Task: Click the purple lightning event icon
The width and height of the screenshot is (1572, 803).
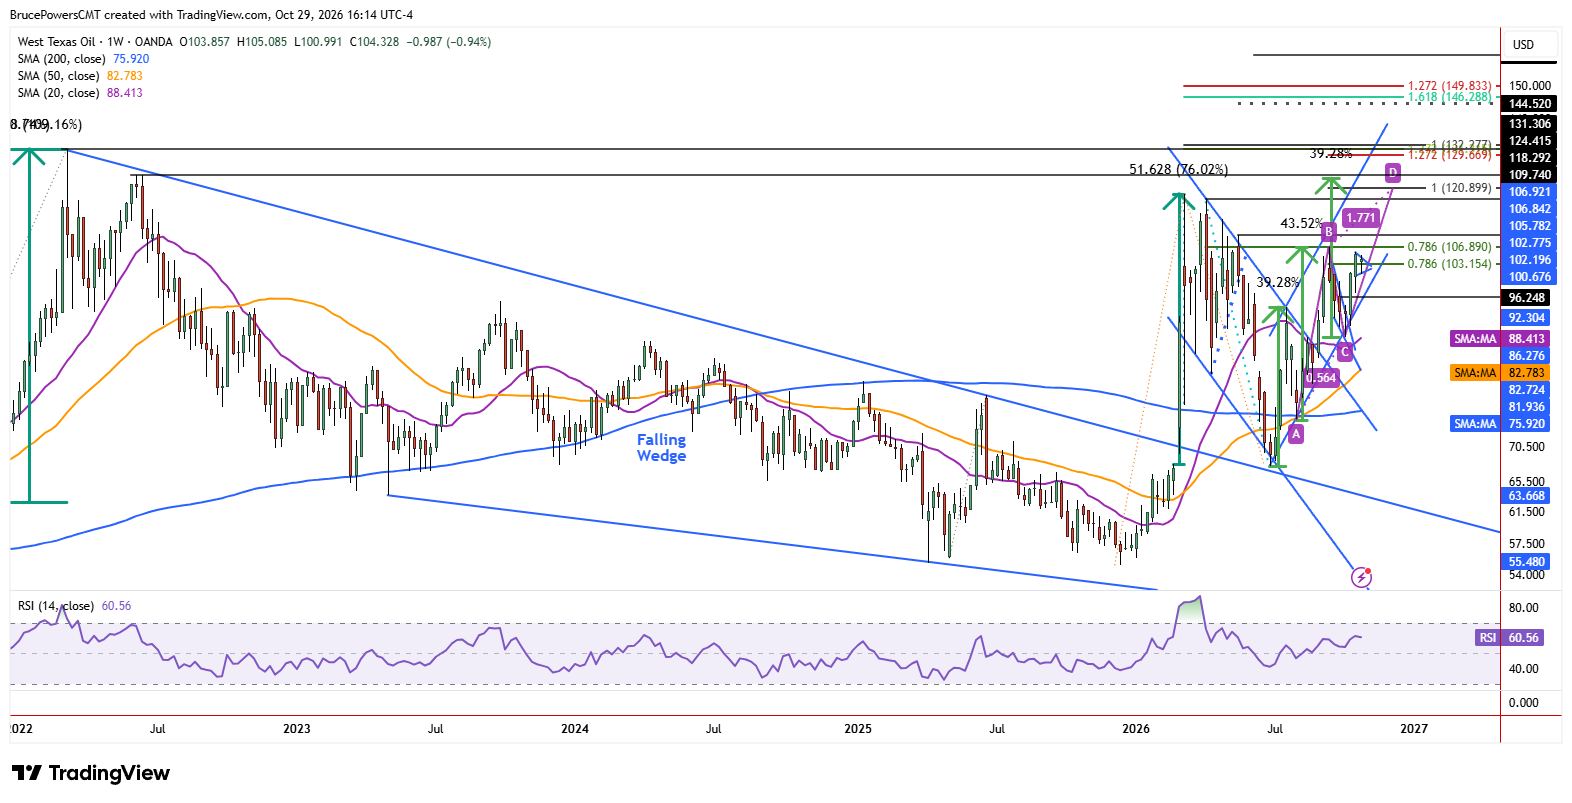Action: [1361, 577]
